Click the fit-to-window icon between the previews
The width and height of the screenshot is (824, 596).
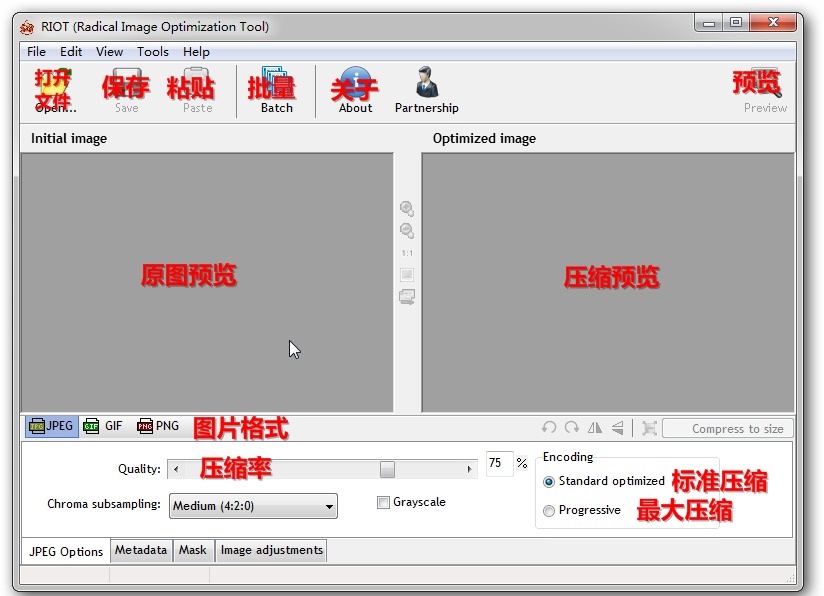pos(407,274)
